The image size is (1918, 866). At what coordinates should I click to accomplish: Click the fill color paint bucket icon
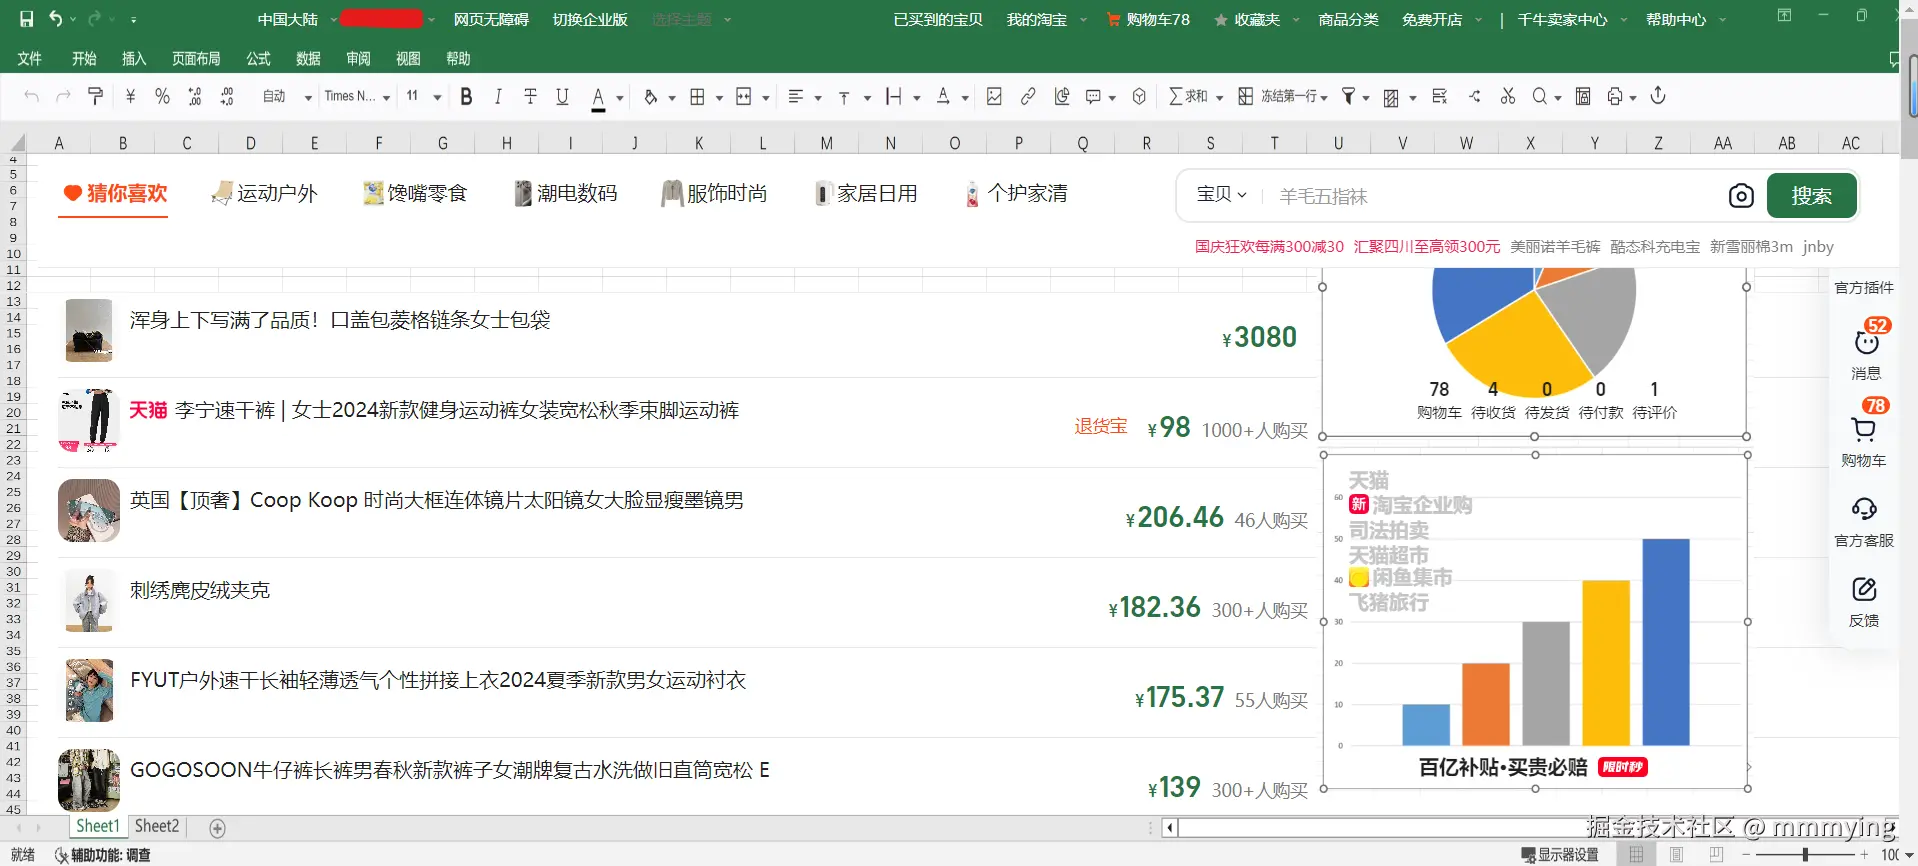tap(650, 96)
